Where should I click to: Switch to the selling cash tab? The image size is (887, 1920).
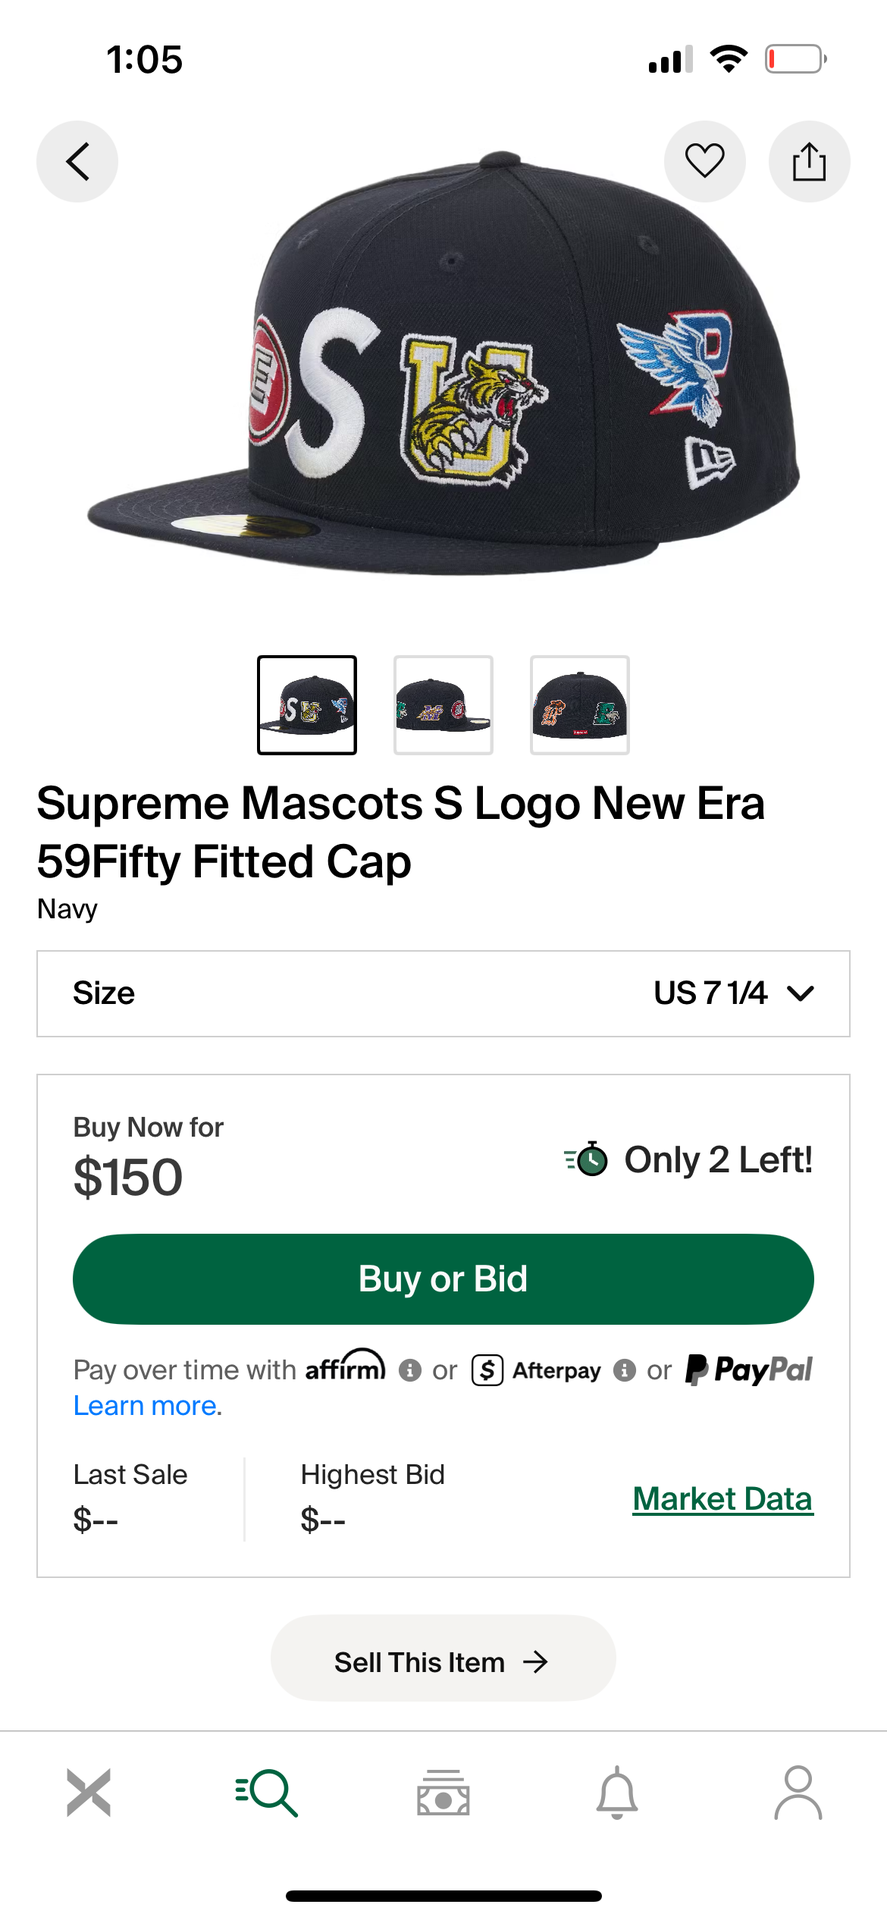[x=443, y=1792]
